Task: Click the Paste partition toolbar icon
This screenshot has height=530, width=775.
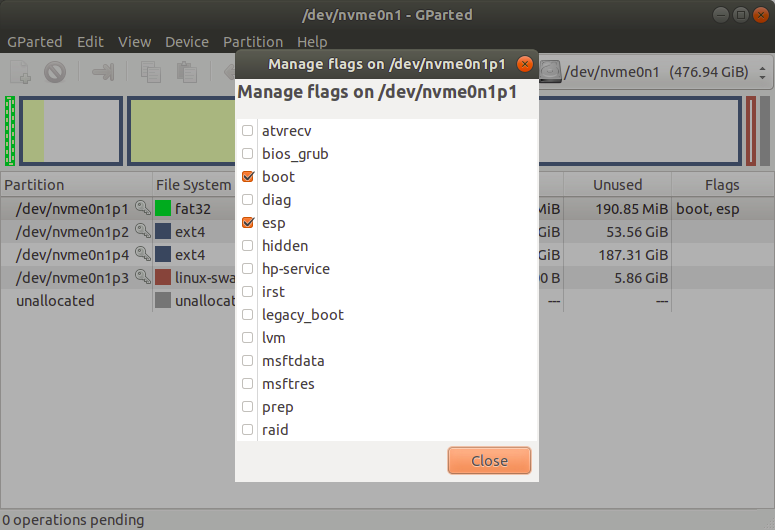Action: click(186, 72)
